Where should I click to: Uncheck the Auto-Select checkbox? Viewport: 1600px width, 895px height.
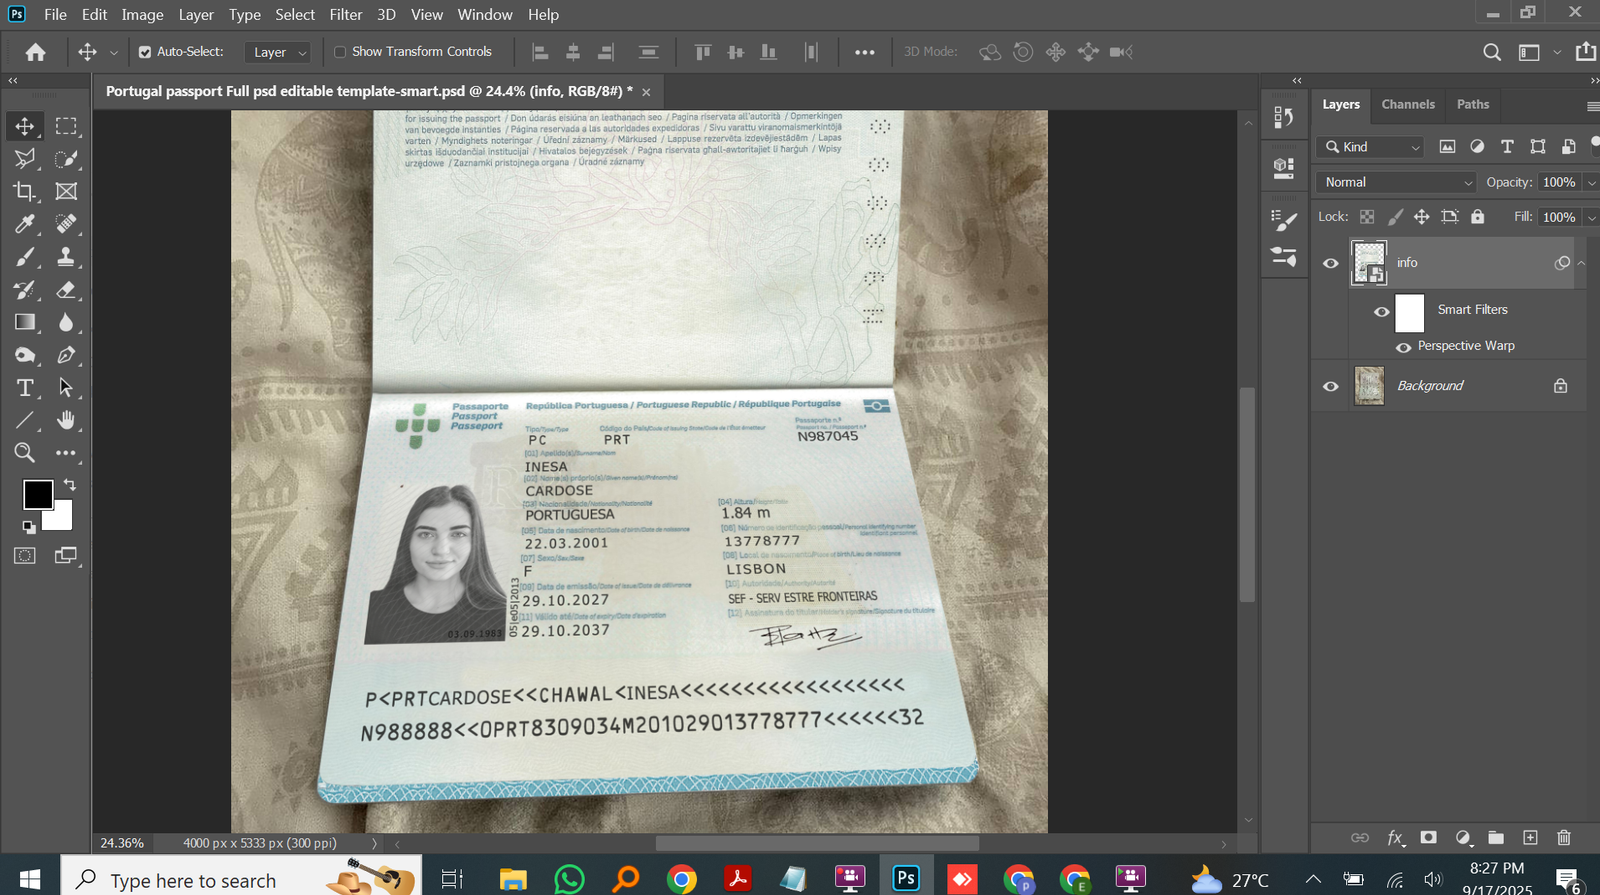pyautogui.click(x=145, y=52)
